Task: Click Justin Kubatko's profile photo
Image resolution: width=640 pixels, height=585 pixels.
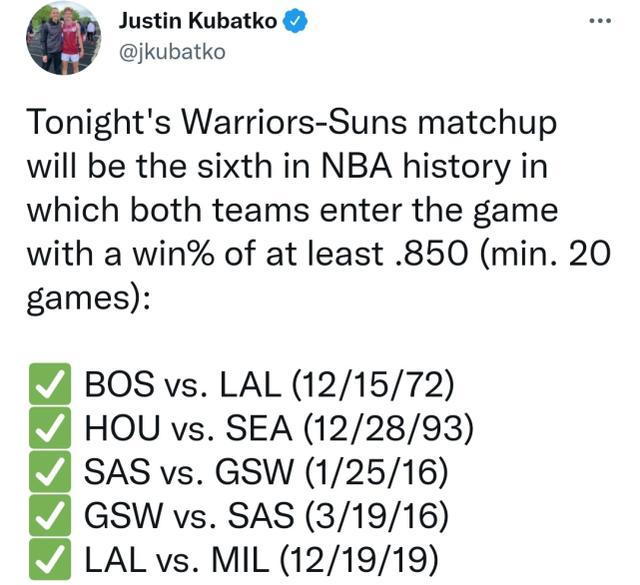Action: pyautogui.click(x=64, y=38)
